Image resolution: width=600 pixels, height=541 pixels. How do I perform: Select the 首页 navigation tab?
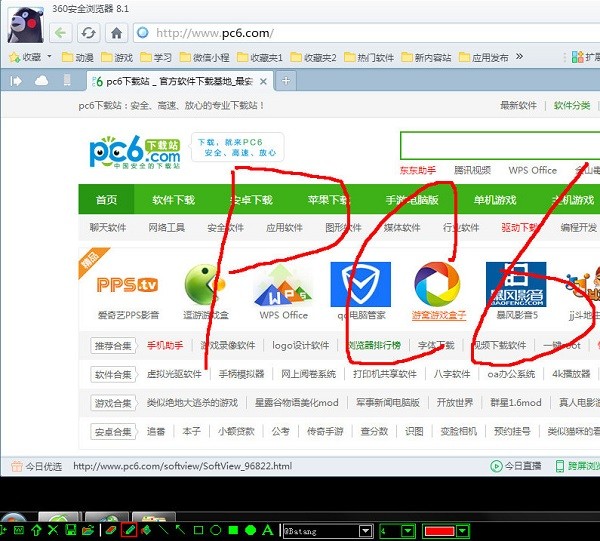coord(106,199)
